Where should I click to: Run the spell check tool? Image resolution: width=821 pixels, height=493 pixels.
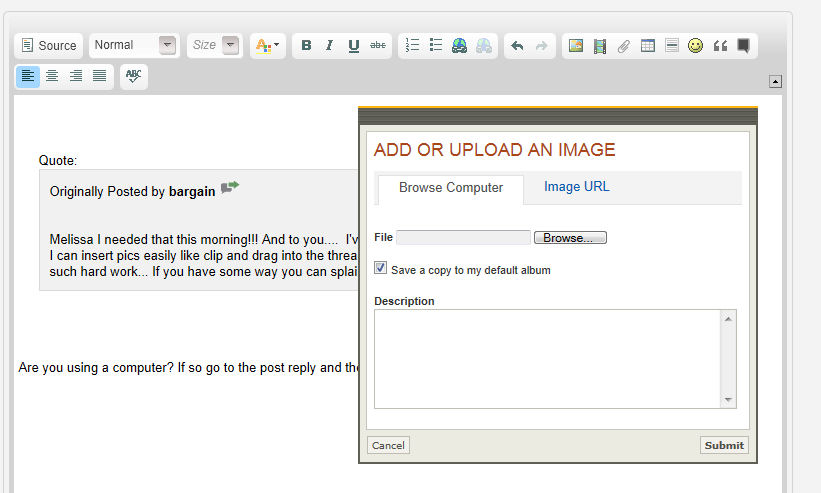(x=134, y=76)
